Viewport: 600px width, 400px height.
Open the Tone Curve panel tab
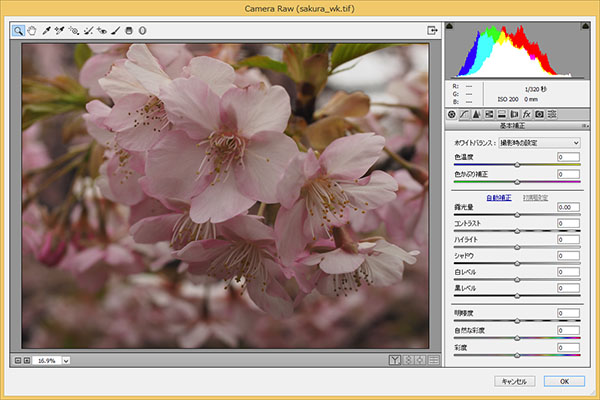pos(463,115)
